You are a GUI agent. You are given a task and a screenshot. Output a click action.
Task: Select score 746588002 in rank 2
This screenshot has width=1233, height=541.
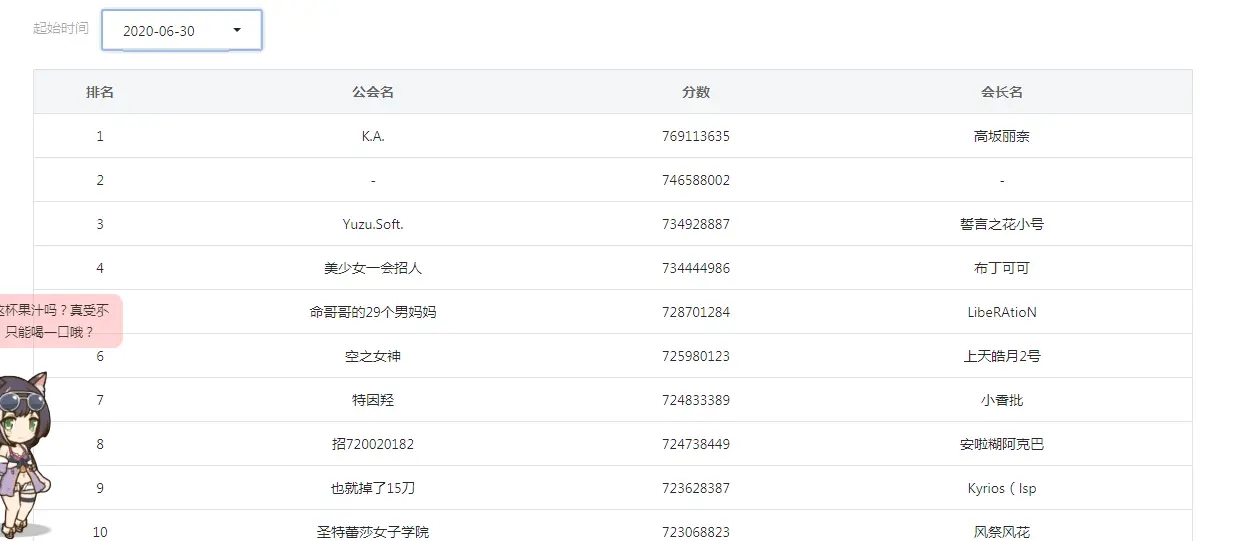click(x=696, y=180)
